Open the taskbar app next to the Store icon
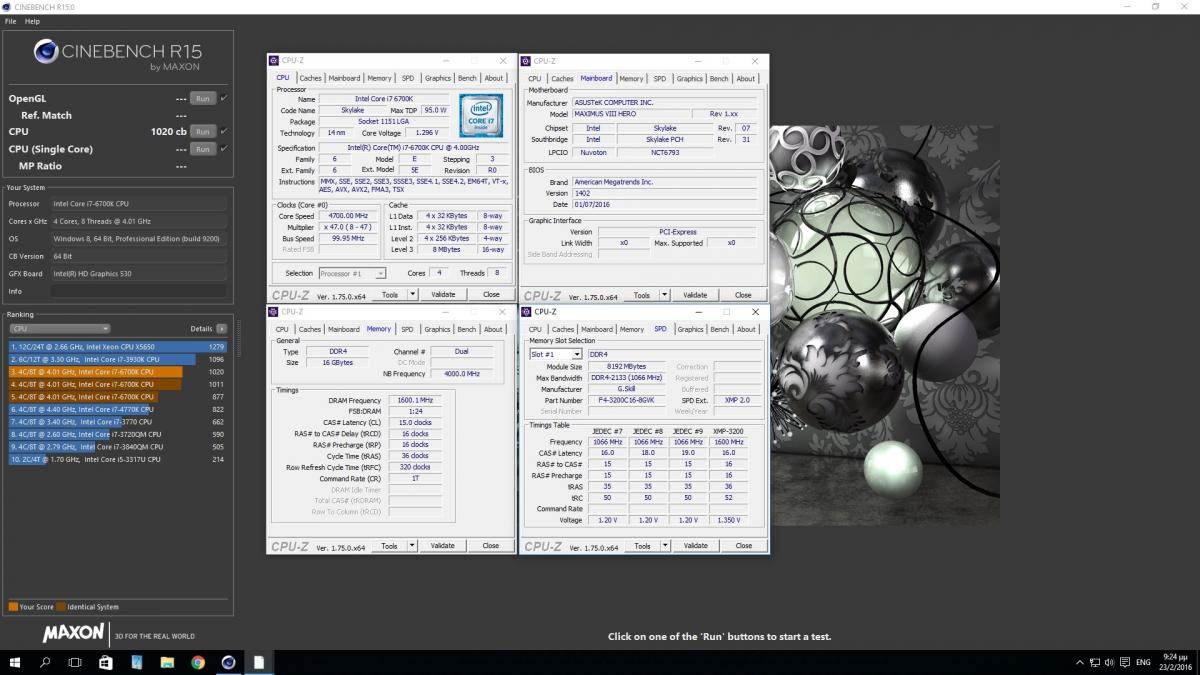The height and width of the screenshot is (675, 1200). (x=137, y=662)
